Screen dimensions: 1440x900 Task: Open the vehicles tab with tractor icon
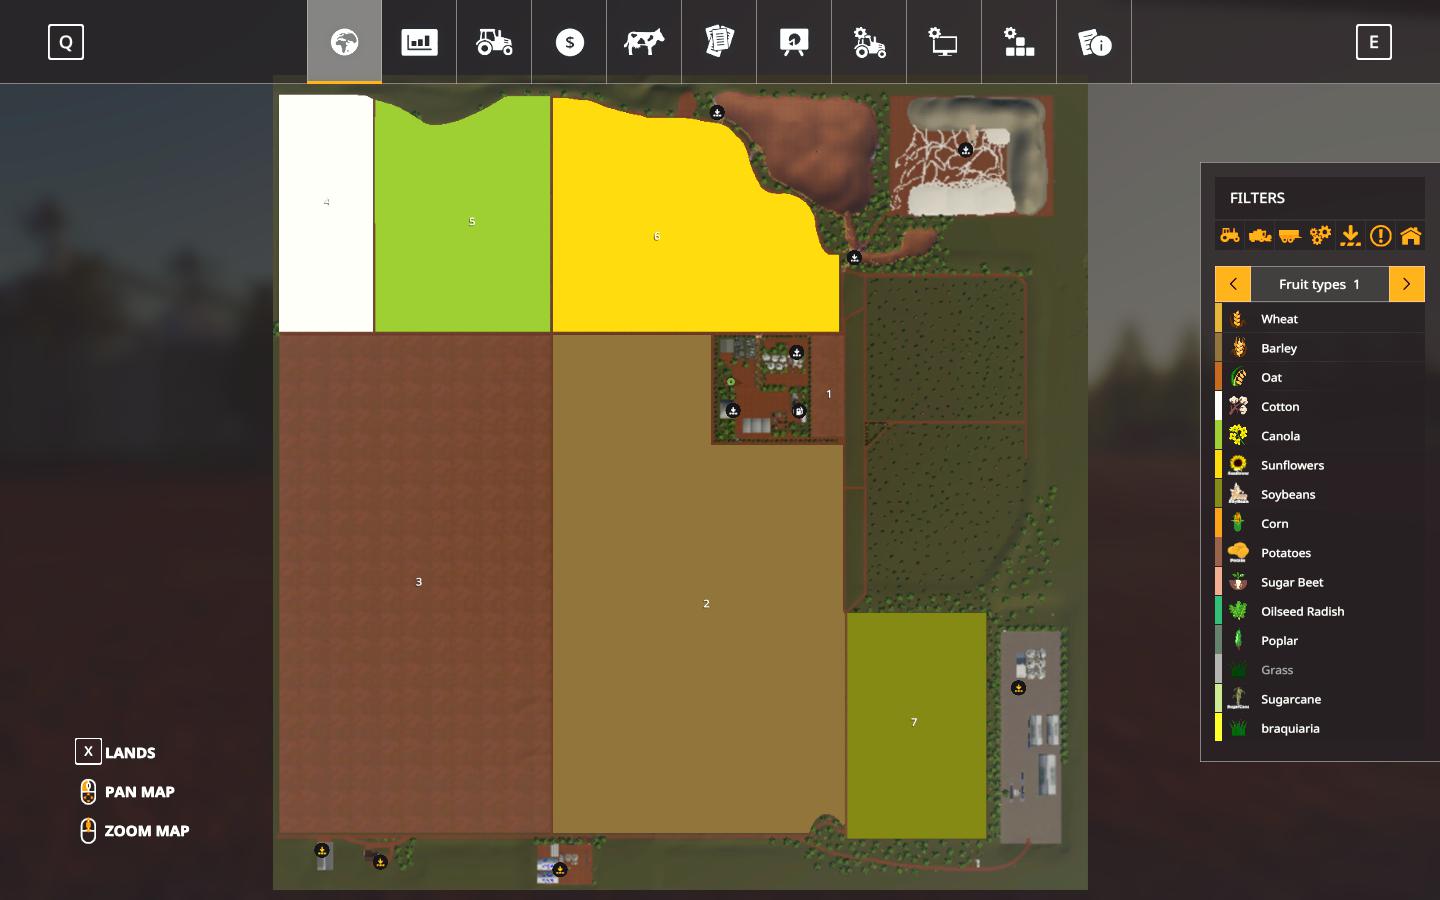click(494, 42)
